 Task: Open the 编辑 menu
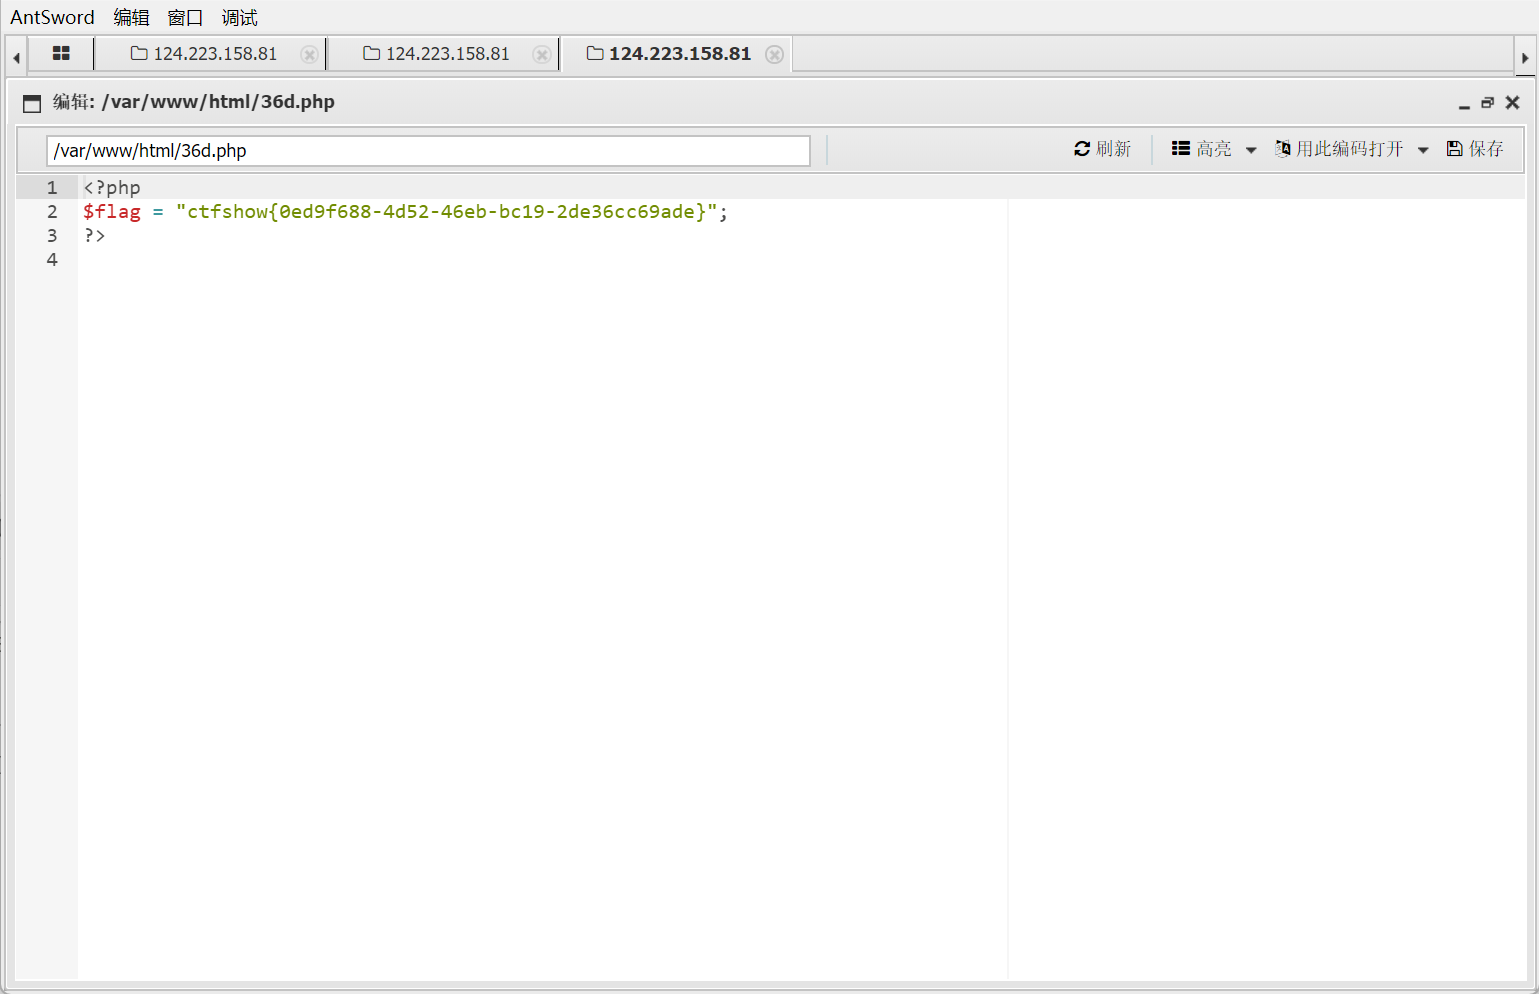(x=131, y=17)
